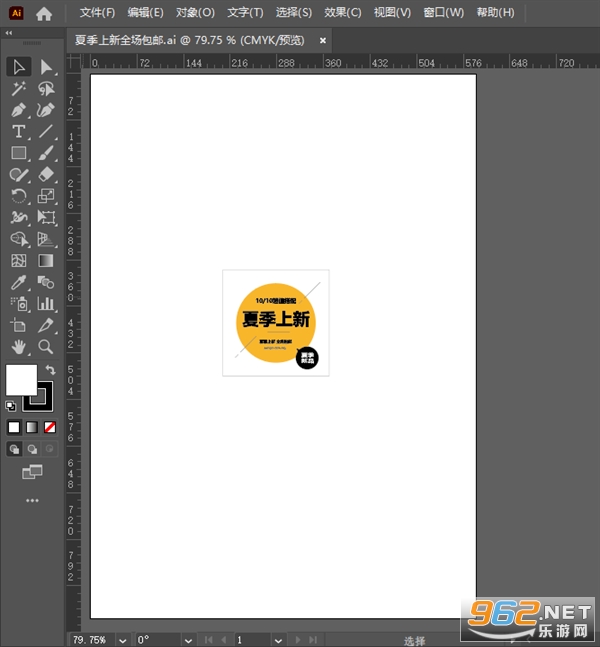600x647 pixels.
Task: Click the artboard number field
Action: pyautogui.click(x=253, y=640)
